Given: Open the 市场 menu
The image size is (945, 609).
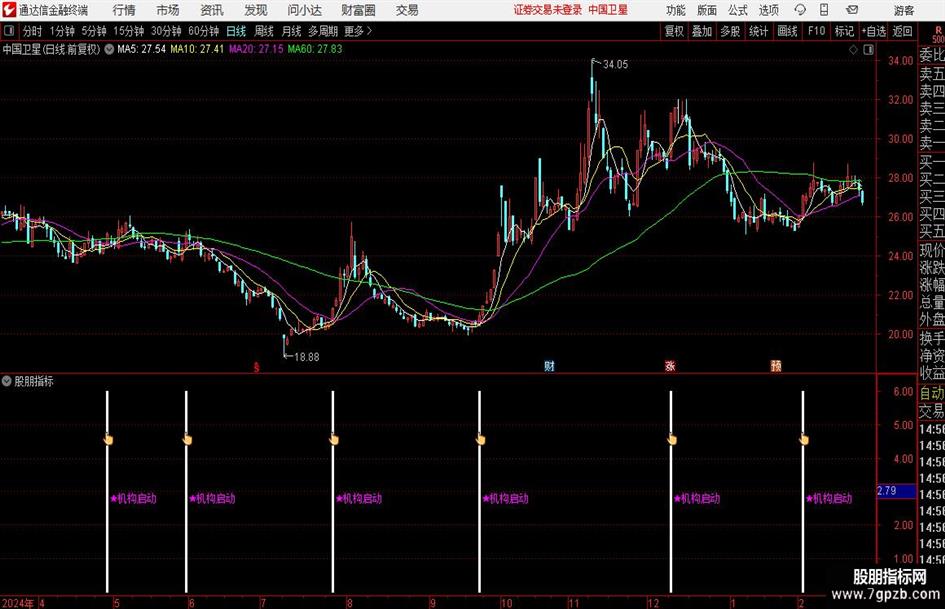Looking at the screenshot, I should click(168, 10).
